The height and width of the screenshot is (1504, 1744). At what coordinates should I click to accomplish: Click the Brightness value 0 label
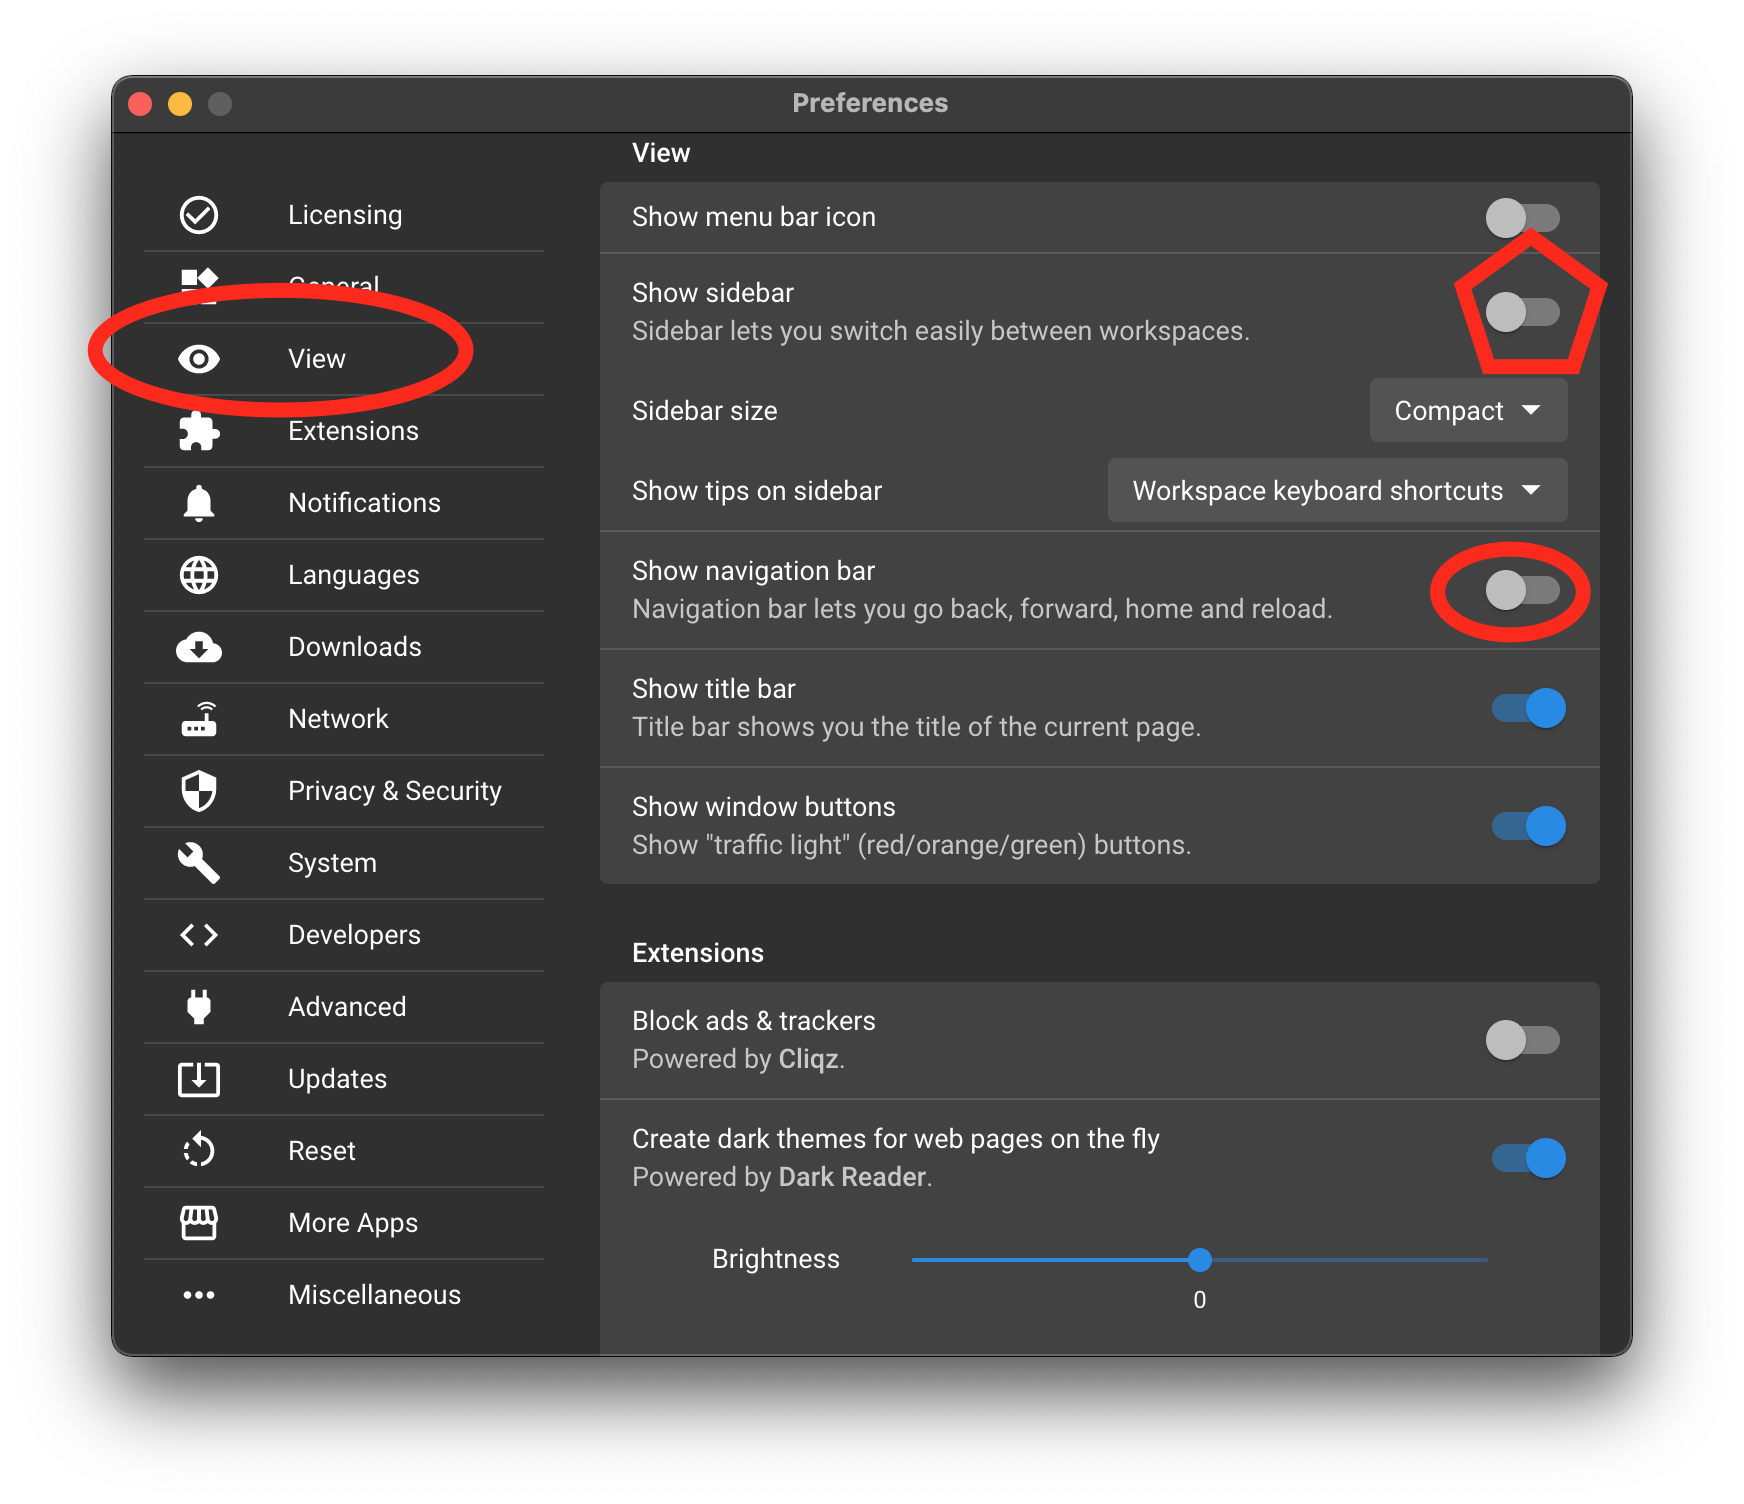tap(1200, 1300)
